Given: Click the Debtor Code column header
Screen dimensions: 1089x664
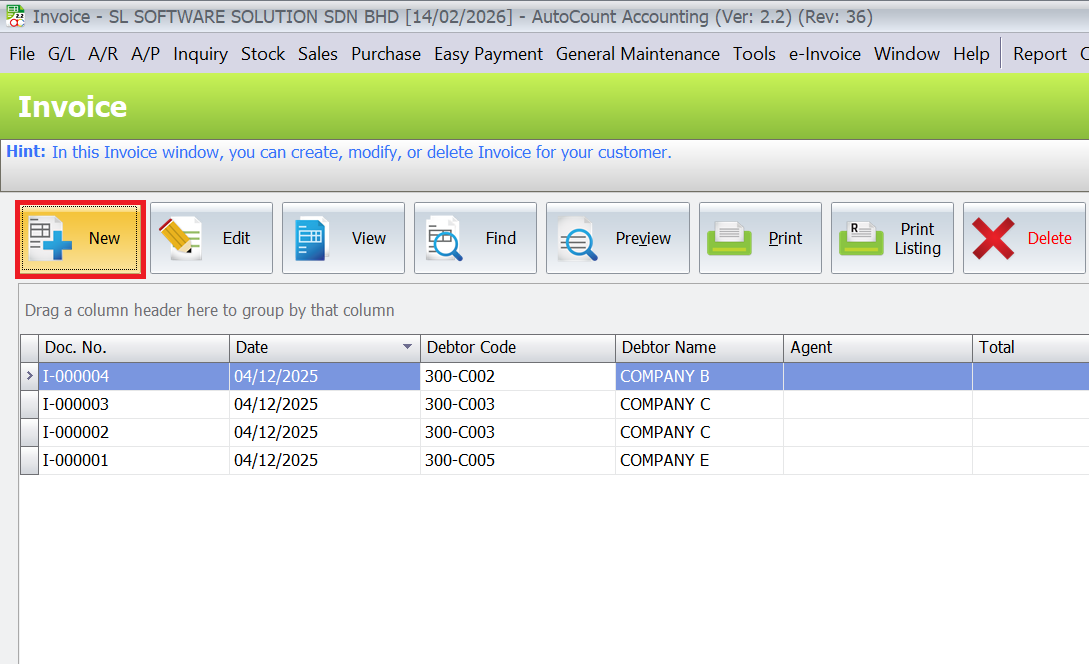Looking at the screenshot, I should click(516, 348).
